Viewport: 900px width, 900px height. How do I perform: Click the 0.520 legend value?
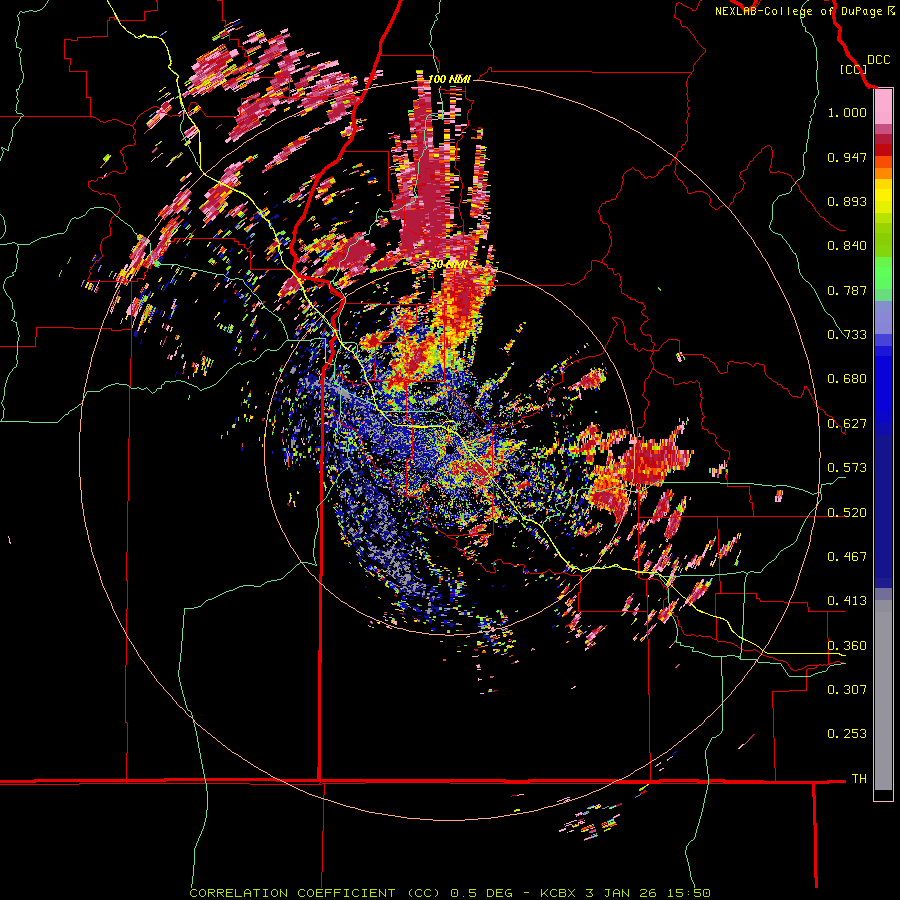847,513
